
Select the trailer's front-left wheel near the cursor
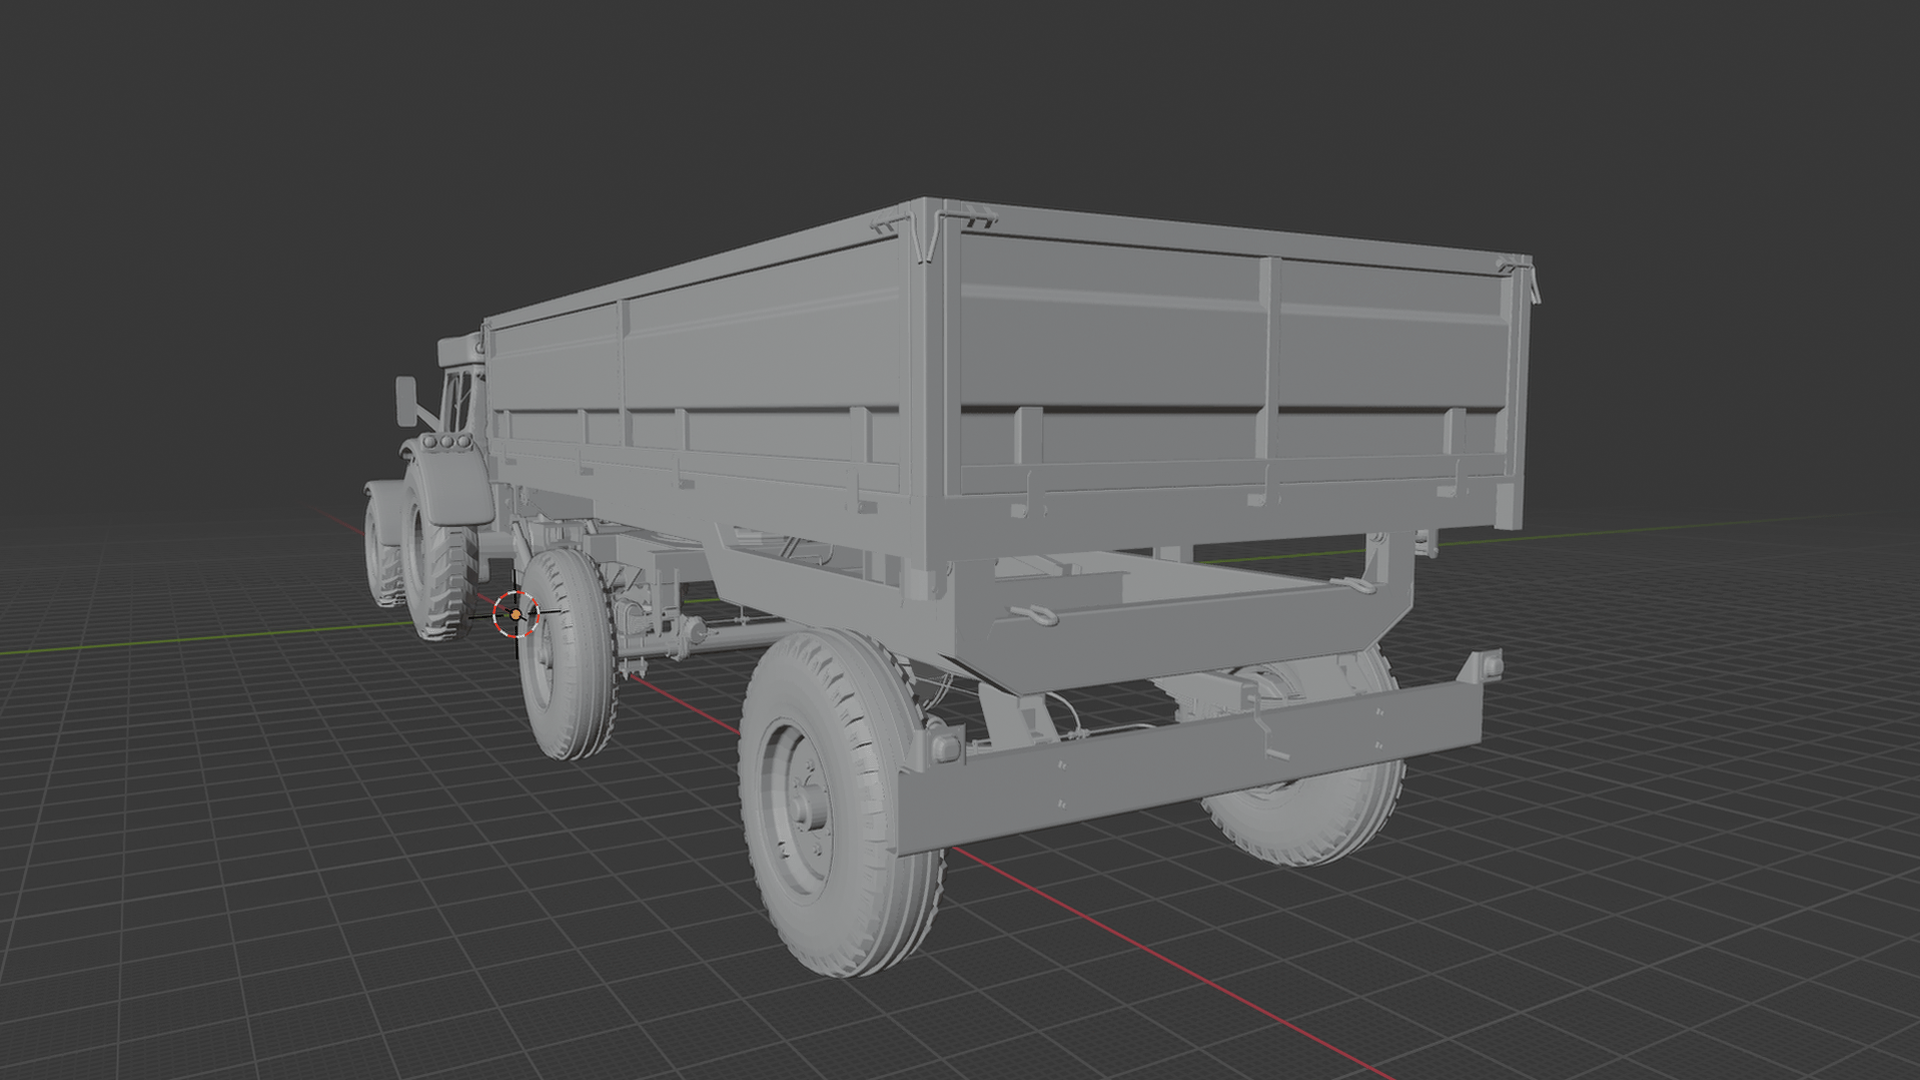pos(568,654)
